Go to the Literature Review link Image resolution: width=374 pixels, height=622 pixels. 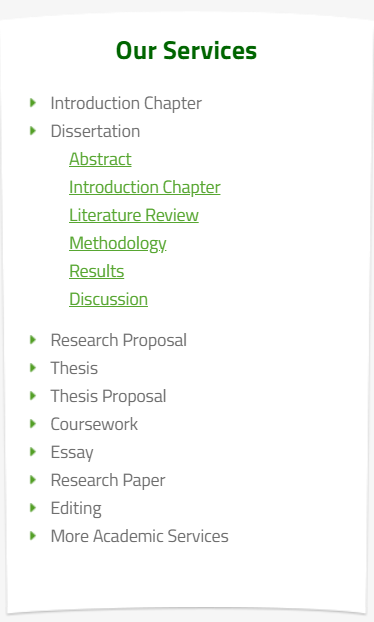[134, 215]
